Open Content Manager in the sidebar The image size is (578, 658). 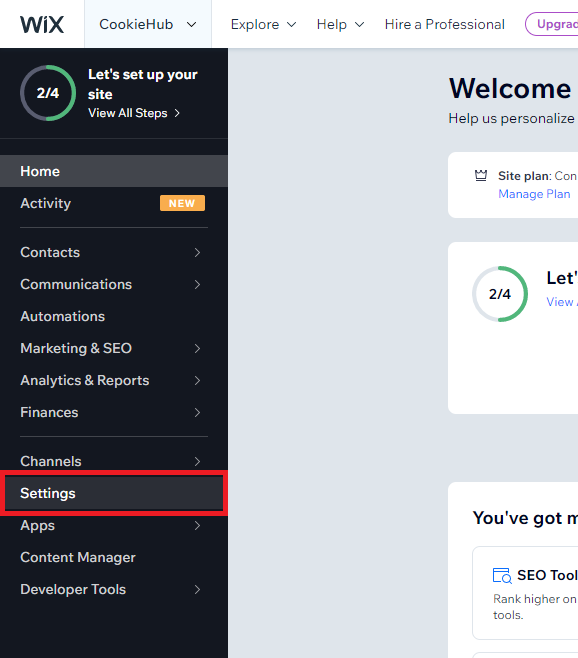[114, 557]
